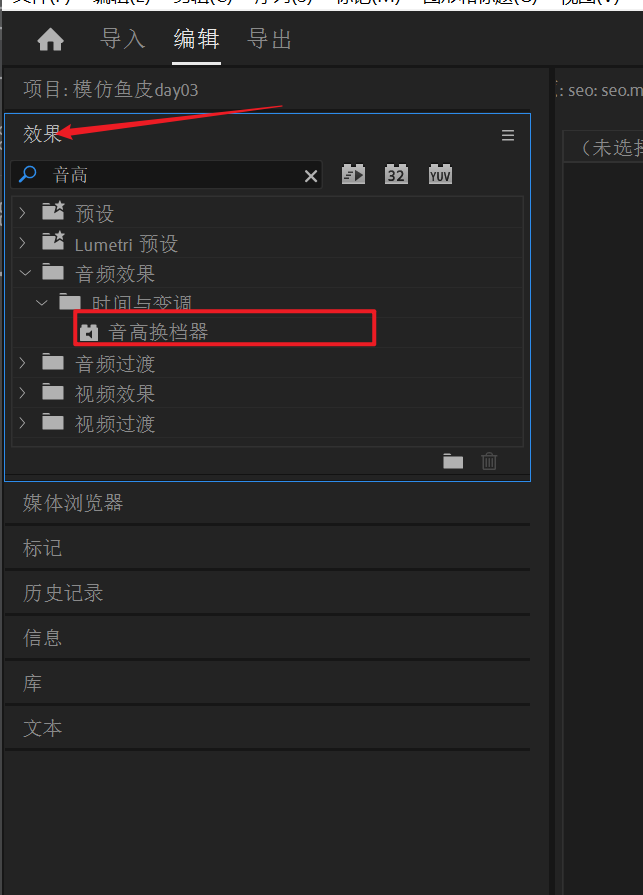
Task: Open the 效果 panel menu icon
Action: click(508, 135)
